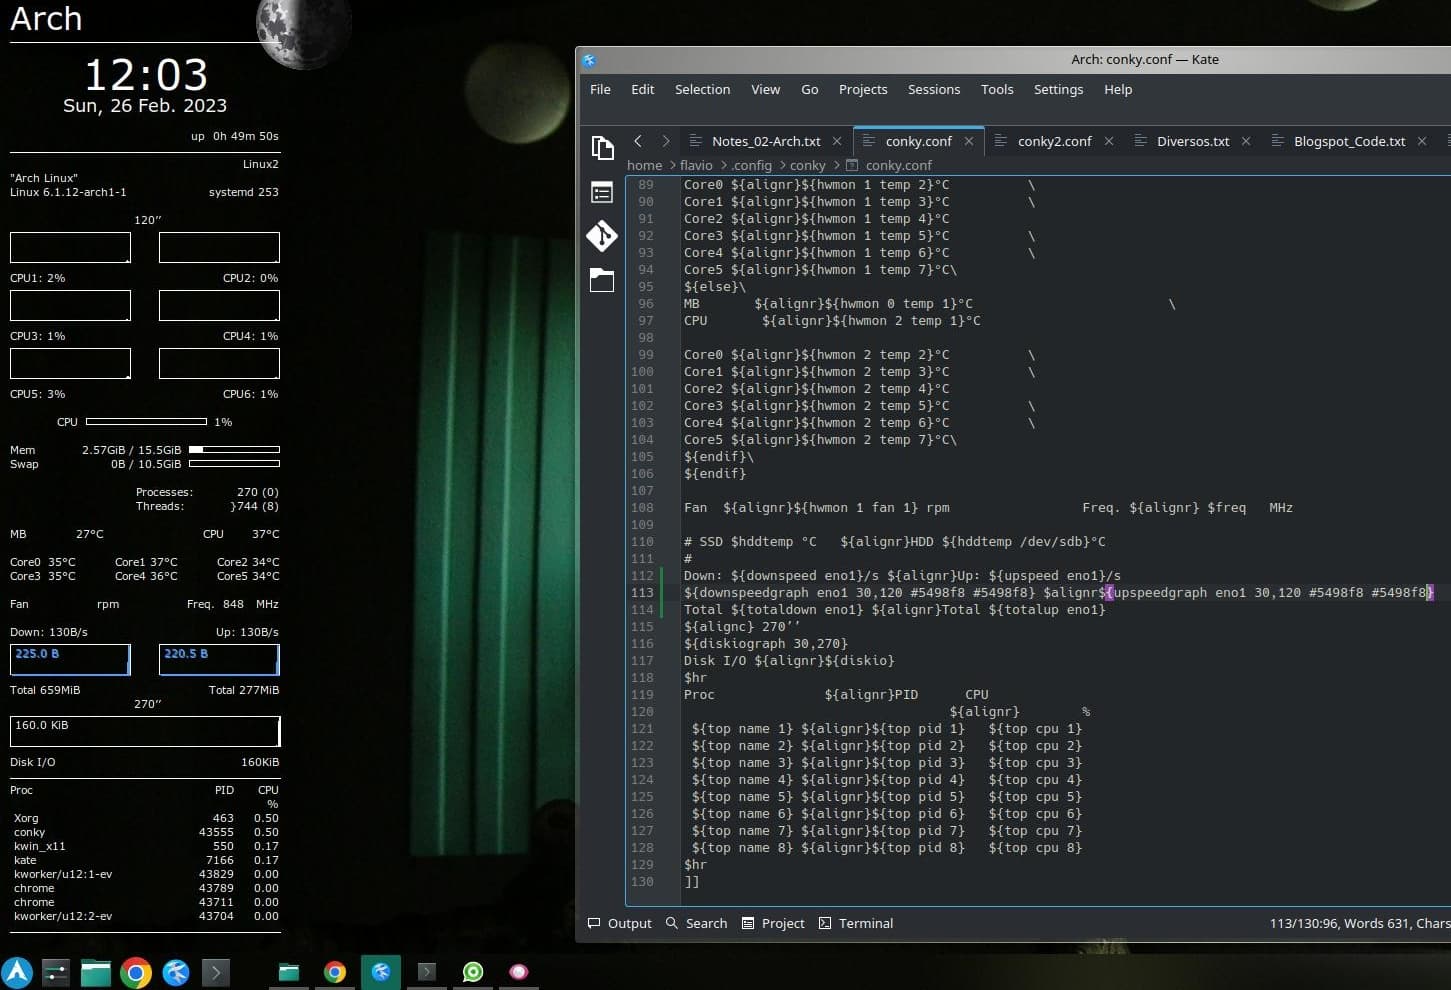Open the Documents sidebar panel
The width and height of the screenshot is (1451, 990).
[602, 148]
